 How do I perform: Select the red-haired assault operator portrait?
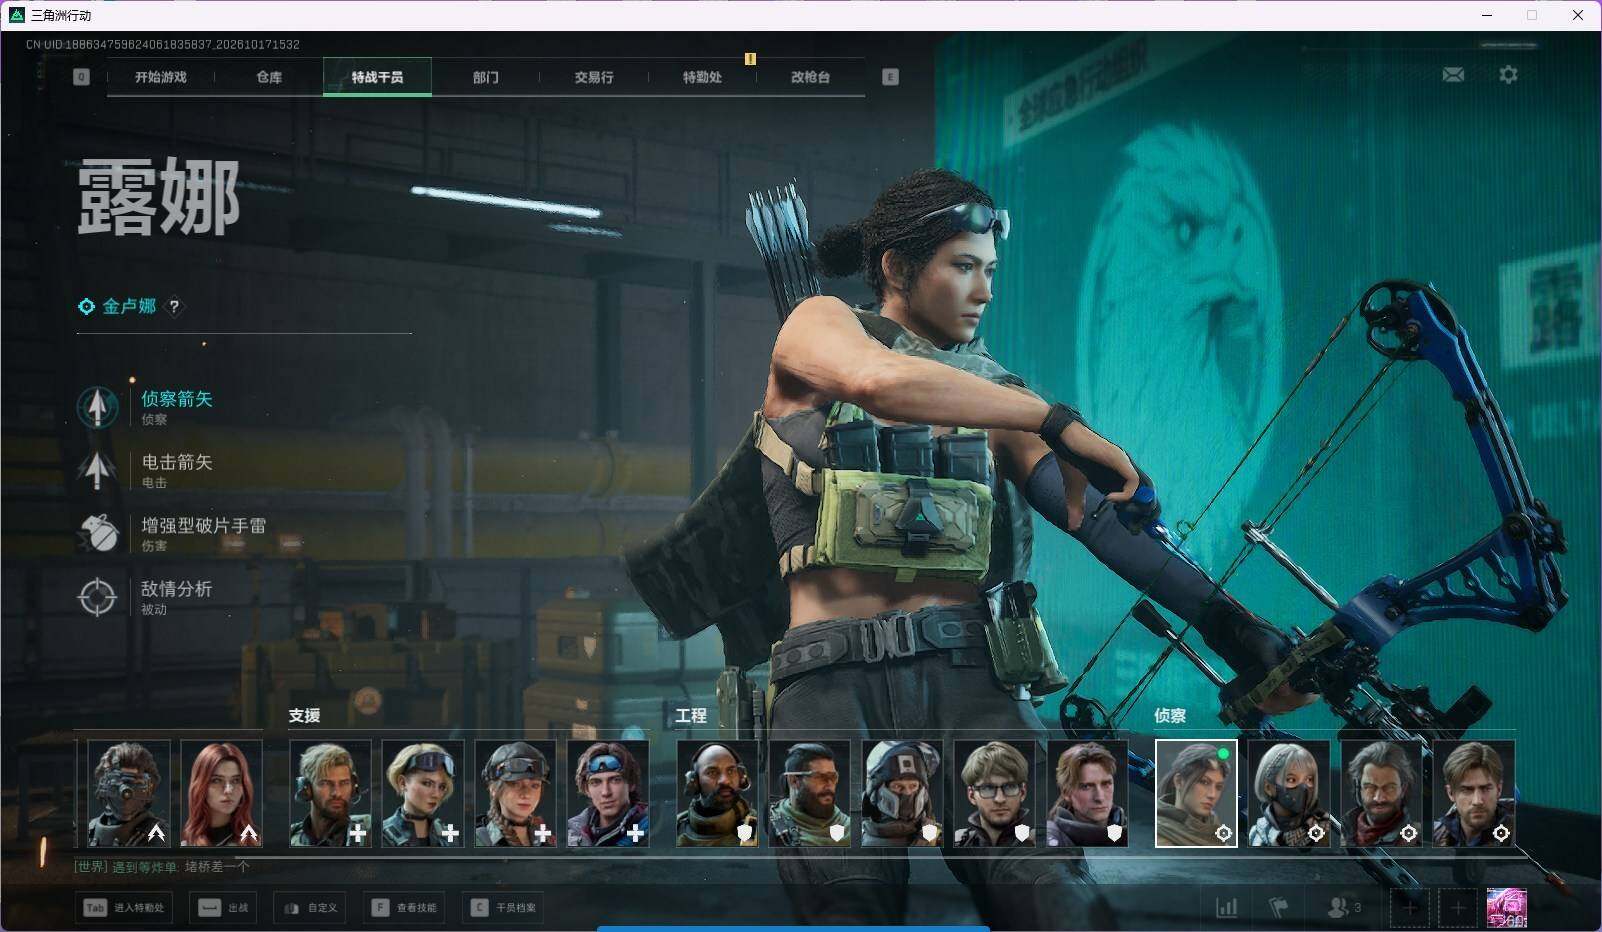[x=221, y=794]
